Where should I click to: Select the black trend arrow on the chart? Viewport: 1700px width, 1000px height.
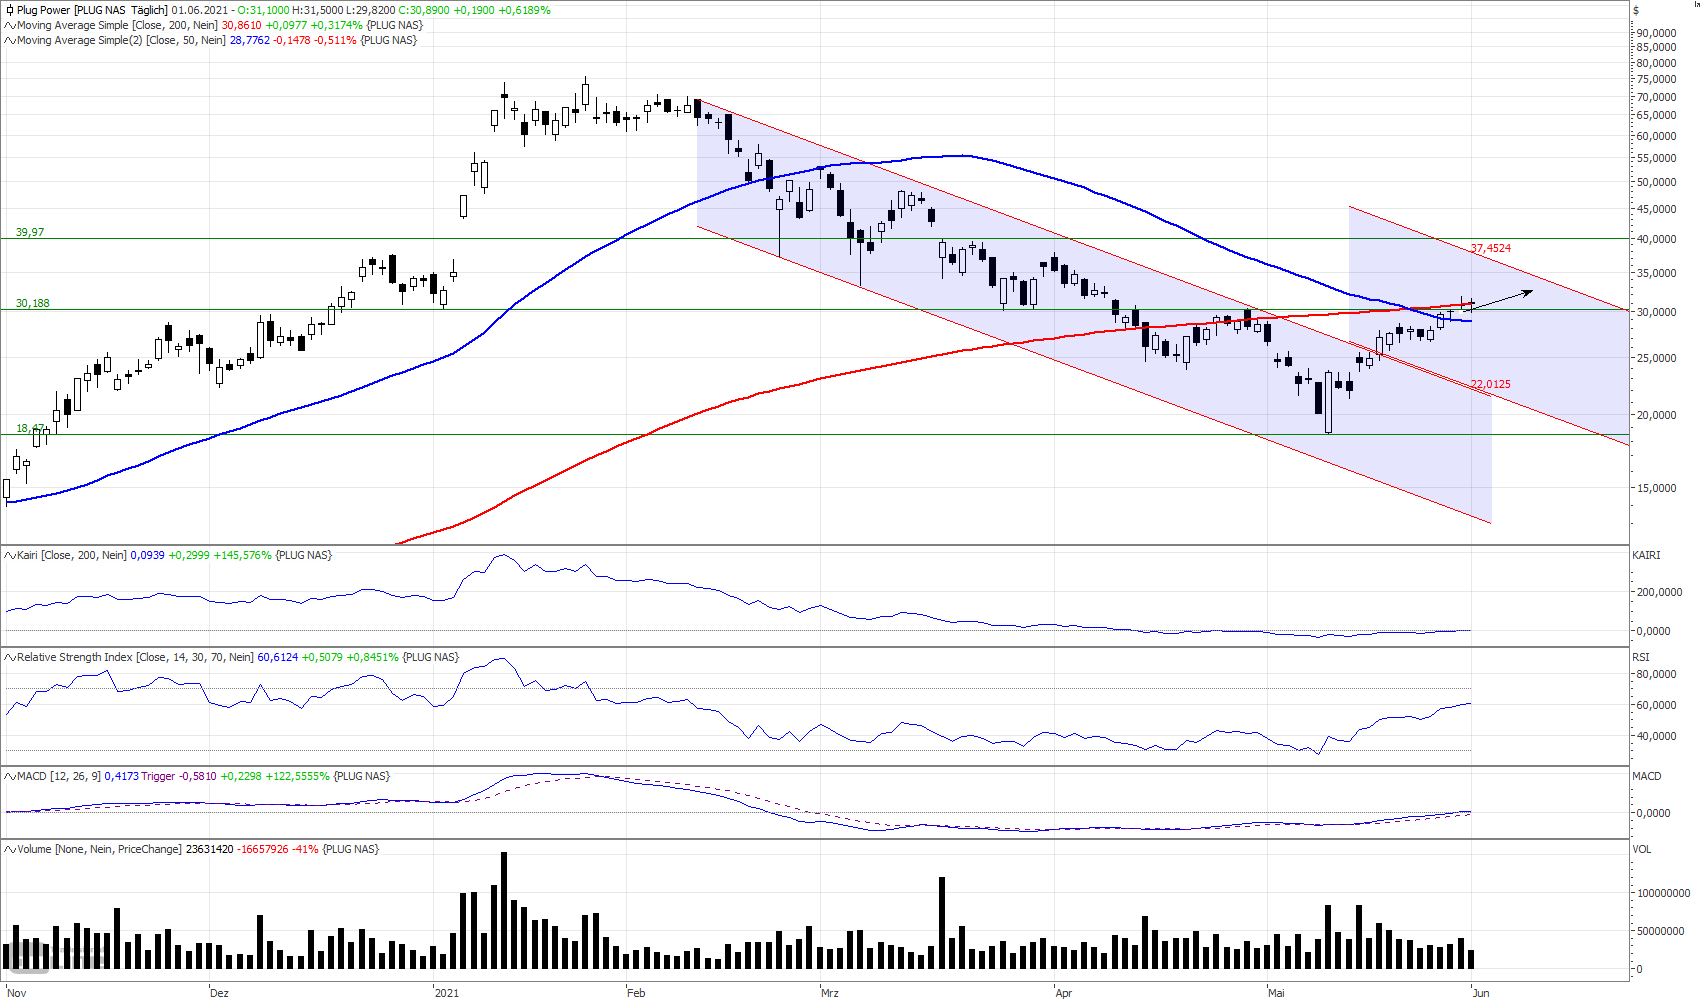point(1499,300)
